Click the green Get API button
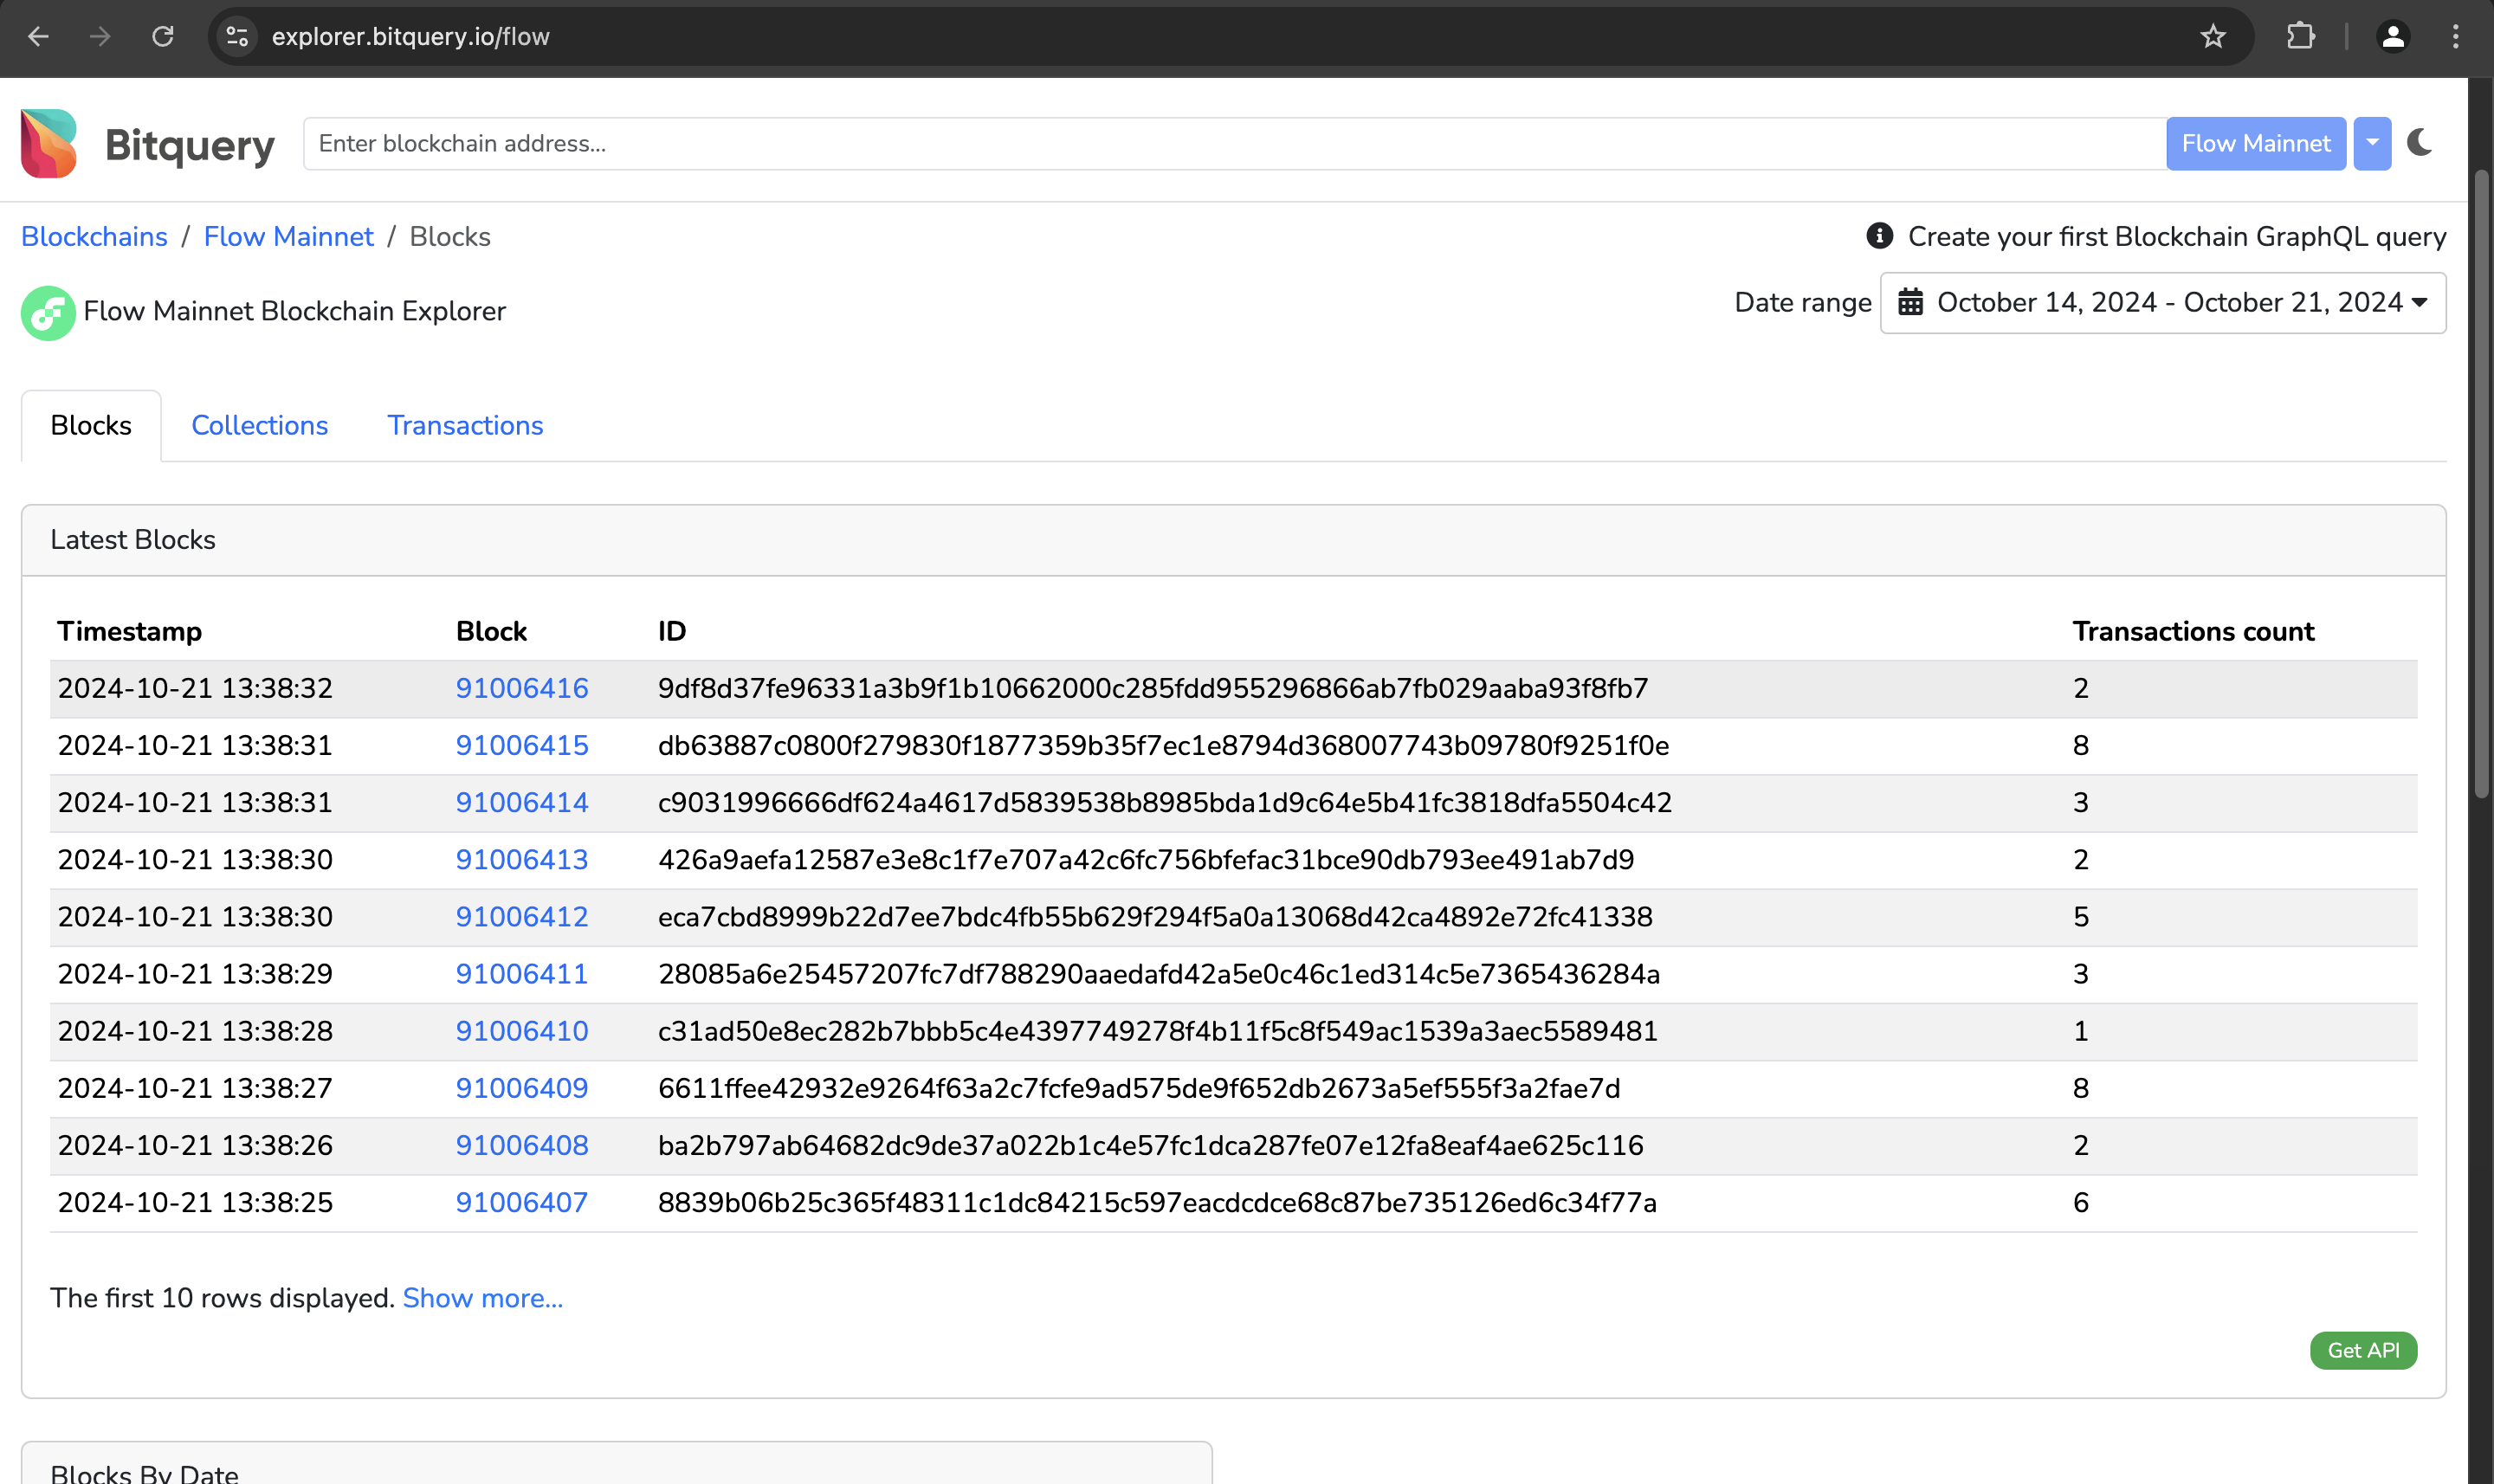Image resolution: width=2494 pixels, height=1484 pixels. pos(2362,1350)
